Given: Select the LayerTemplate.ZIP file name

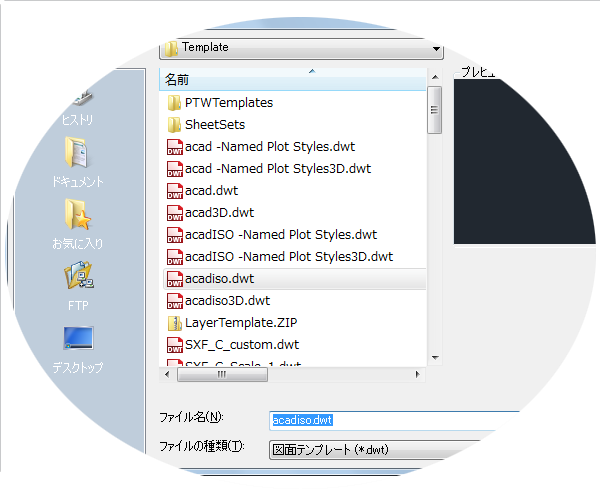Looking at the screenshot, I should (241, 323).
